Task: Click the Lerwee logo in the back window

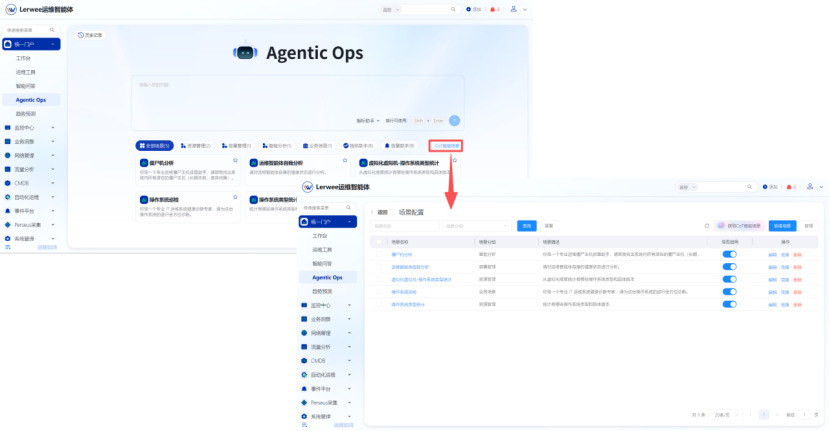Action: tap(11, 10)
